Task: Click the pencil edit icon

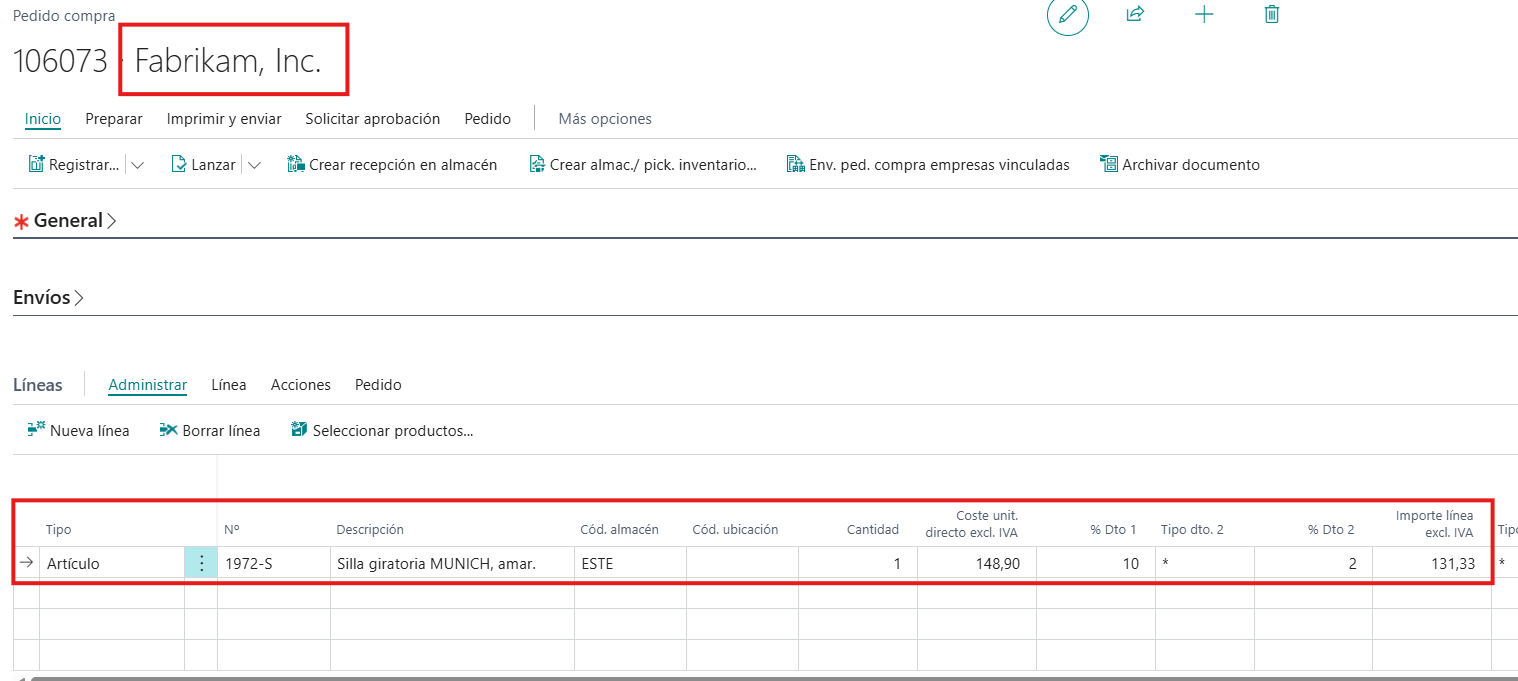Action: pyautogui.click(x=1068, y=15)
